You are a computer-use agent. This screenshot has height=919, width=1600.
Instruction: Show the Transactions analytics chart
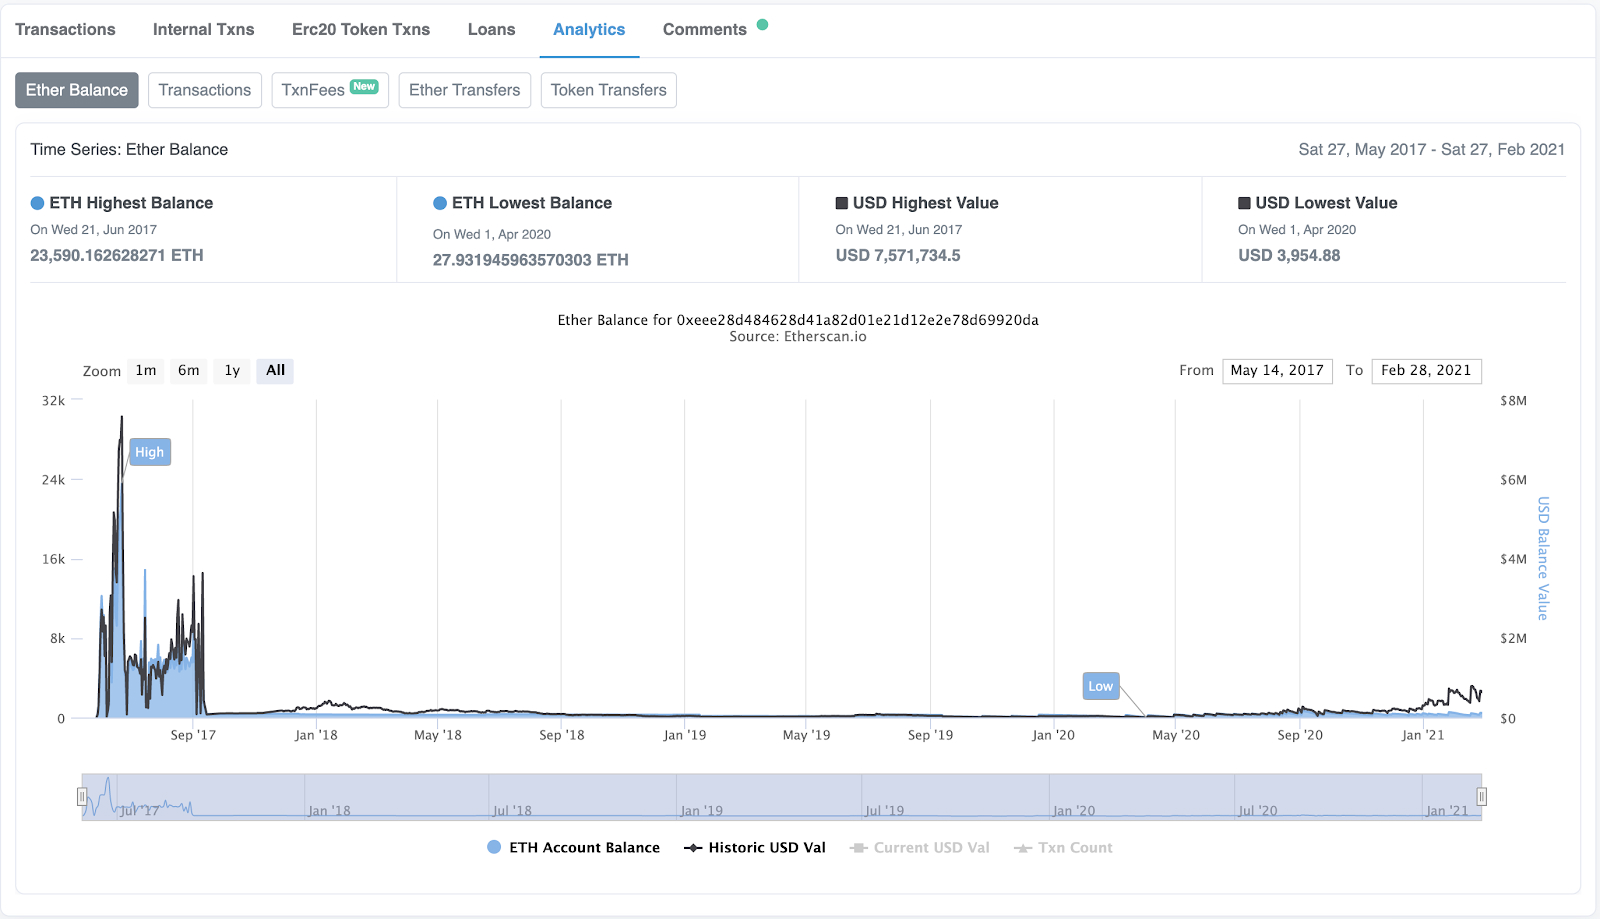pyautogui.click(x=205, y=90)
